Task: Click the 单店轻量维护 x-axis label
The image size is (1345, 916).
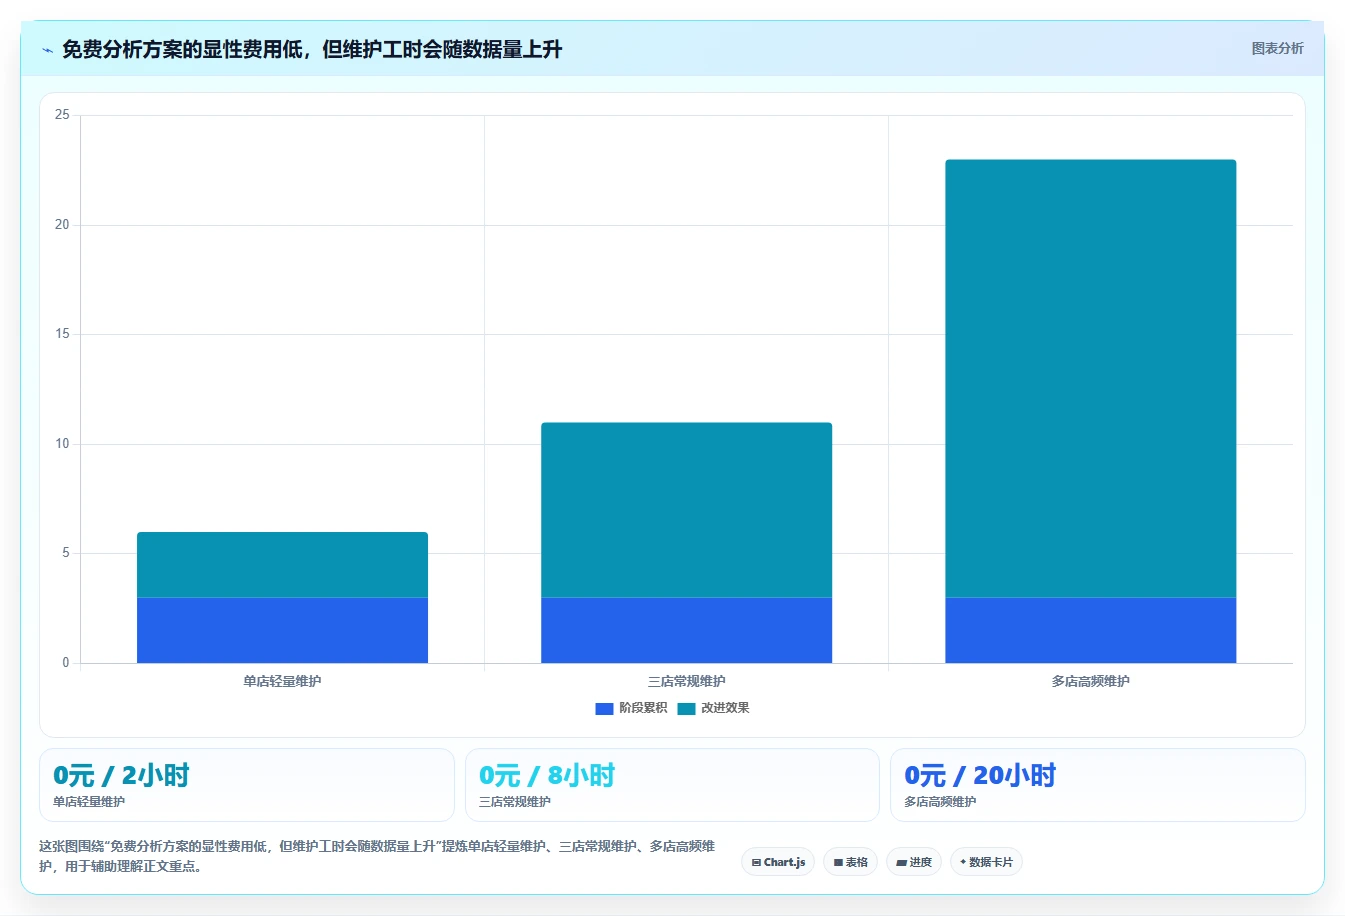Action: tap(282, 681)
